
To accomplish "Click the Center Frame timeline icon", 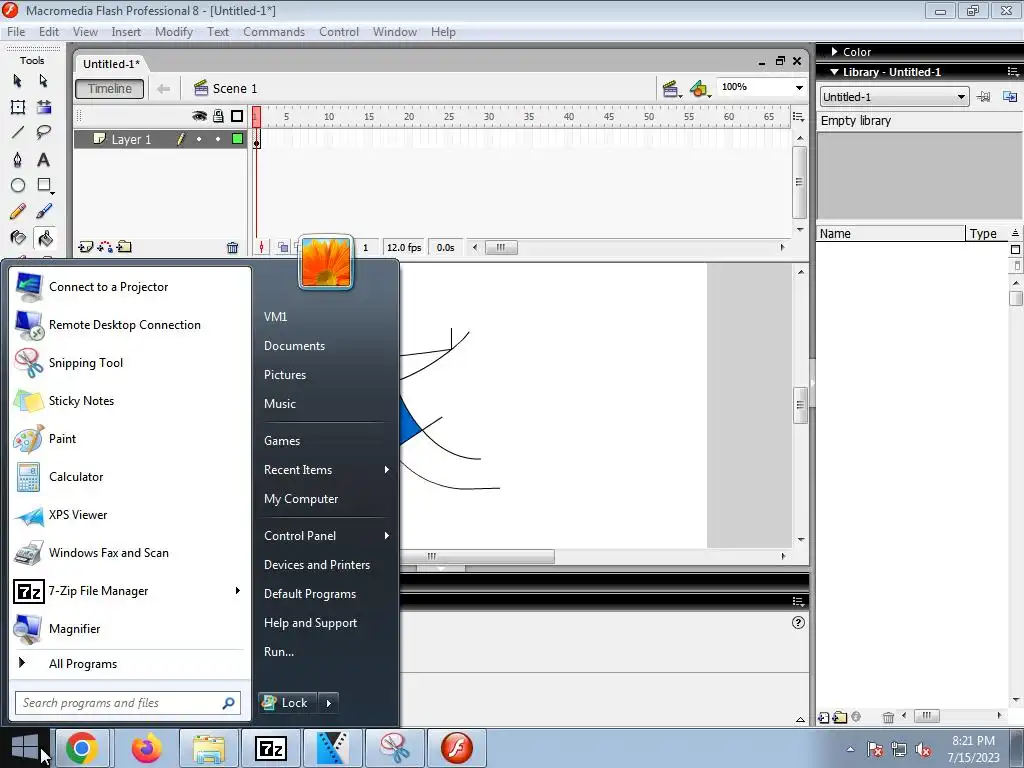I will click(x=262, y=248).
